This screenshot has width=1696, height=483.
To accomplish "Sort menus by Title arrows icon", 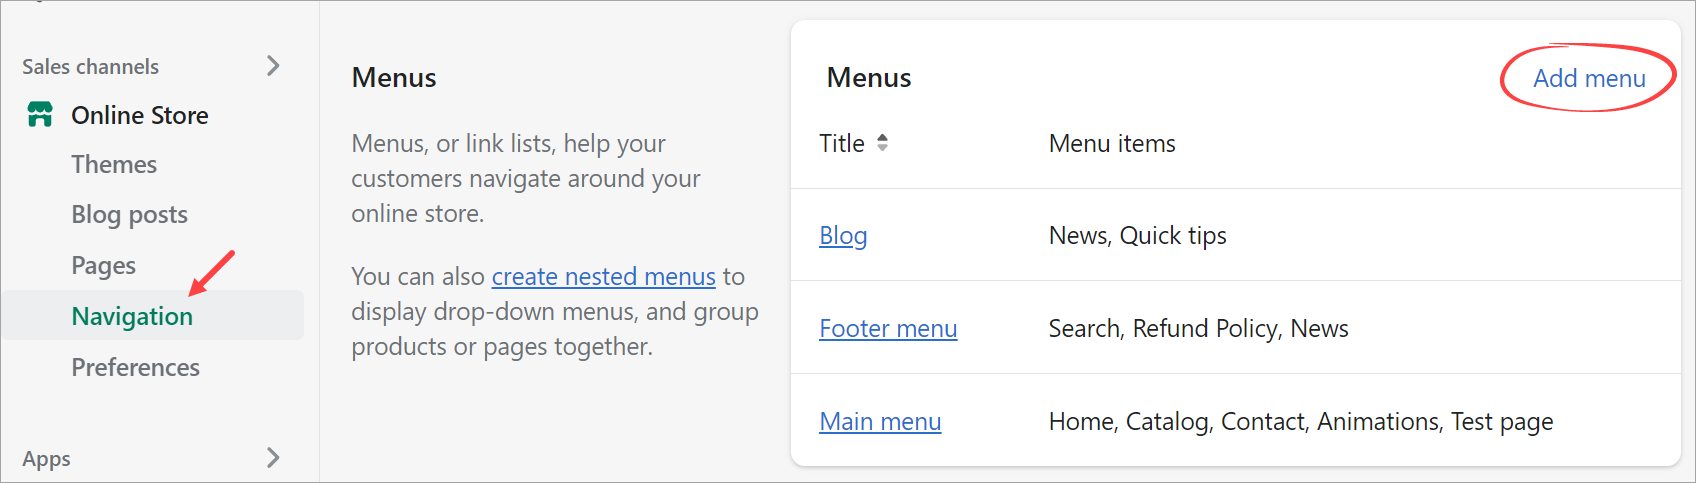I will pyautogui.click(x=882, y=143).
